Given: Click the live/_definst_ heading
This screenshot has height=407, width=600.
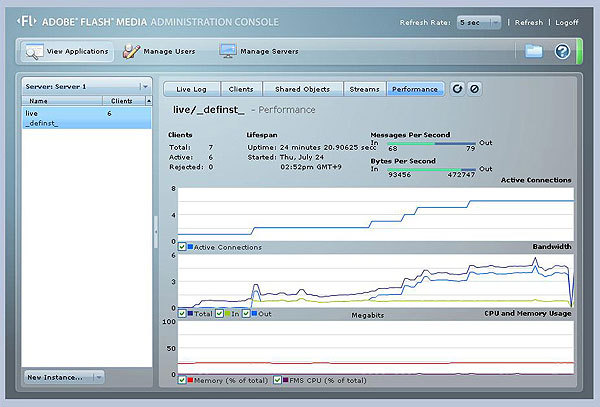Looking at the screenshot, I should click(x=209, y=110).
